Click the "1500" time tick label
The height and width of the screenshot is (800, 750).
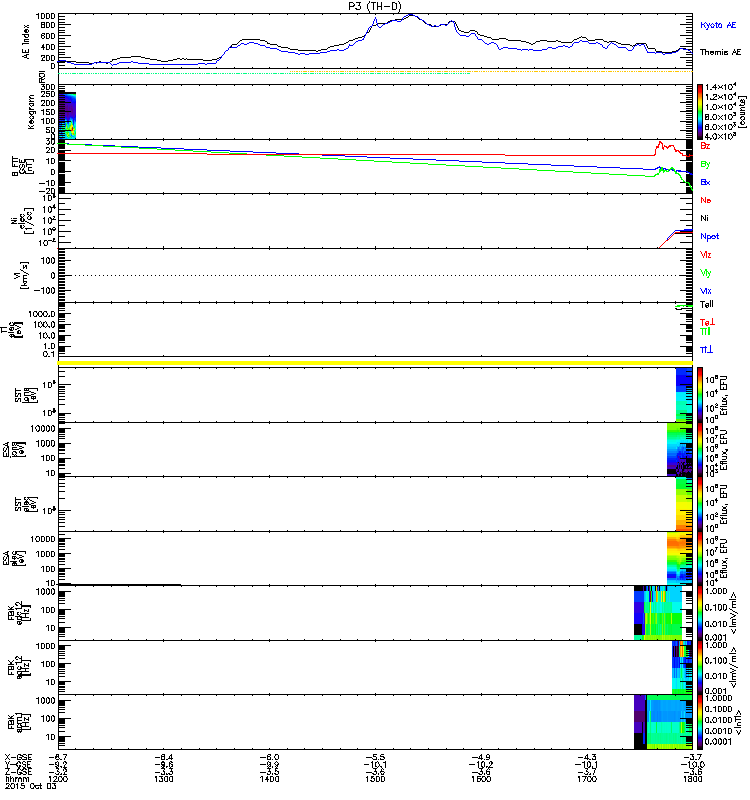[x=375, y=779]
